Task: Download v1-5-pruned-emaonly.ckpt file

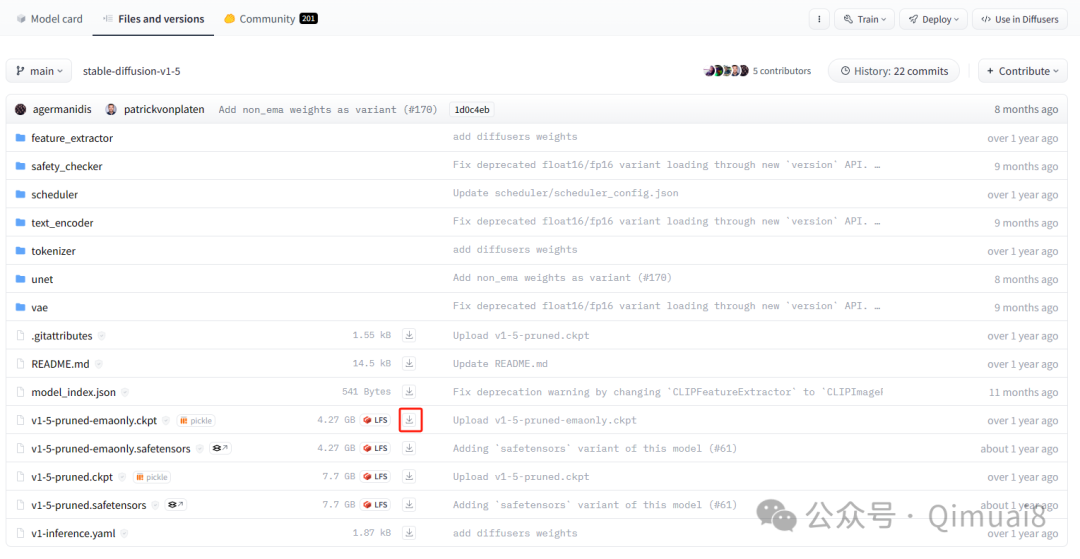Action: pyautogui.click(x=409, y=420)
